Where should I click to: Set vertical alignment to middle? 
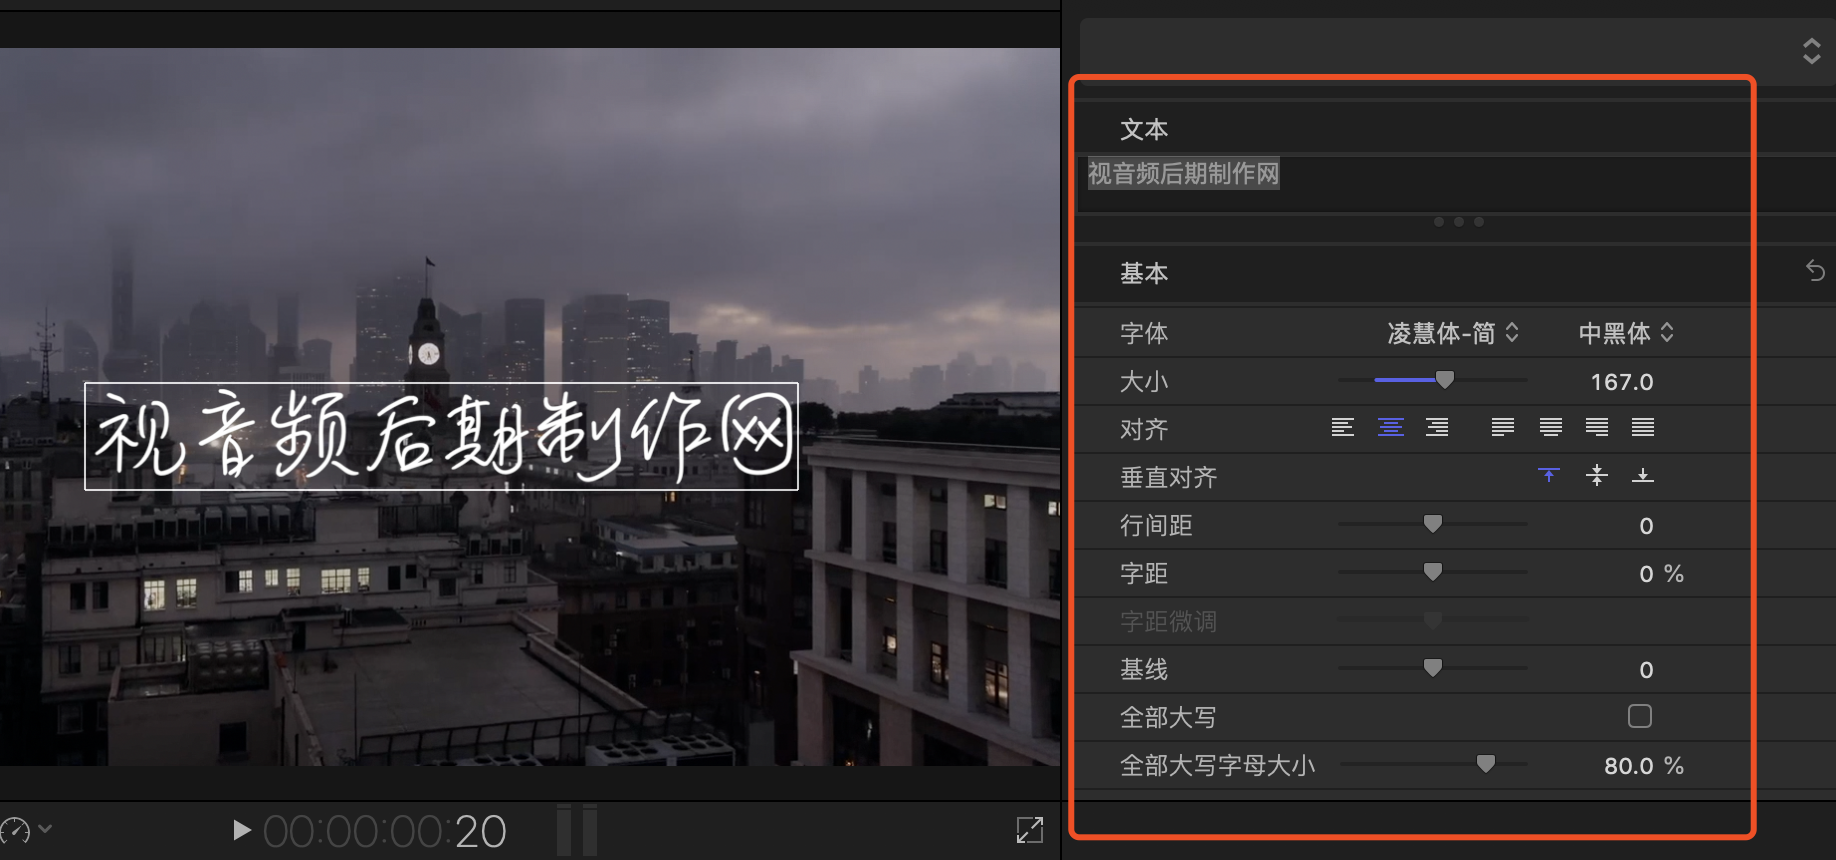[1597, 475]
